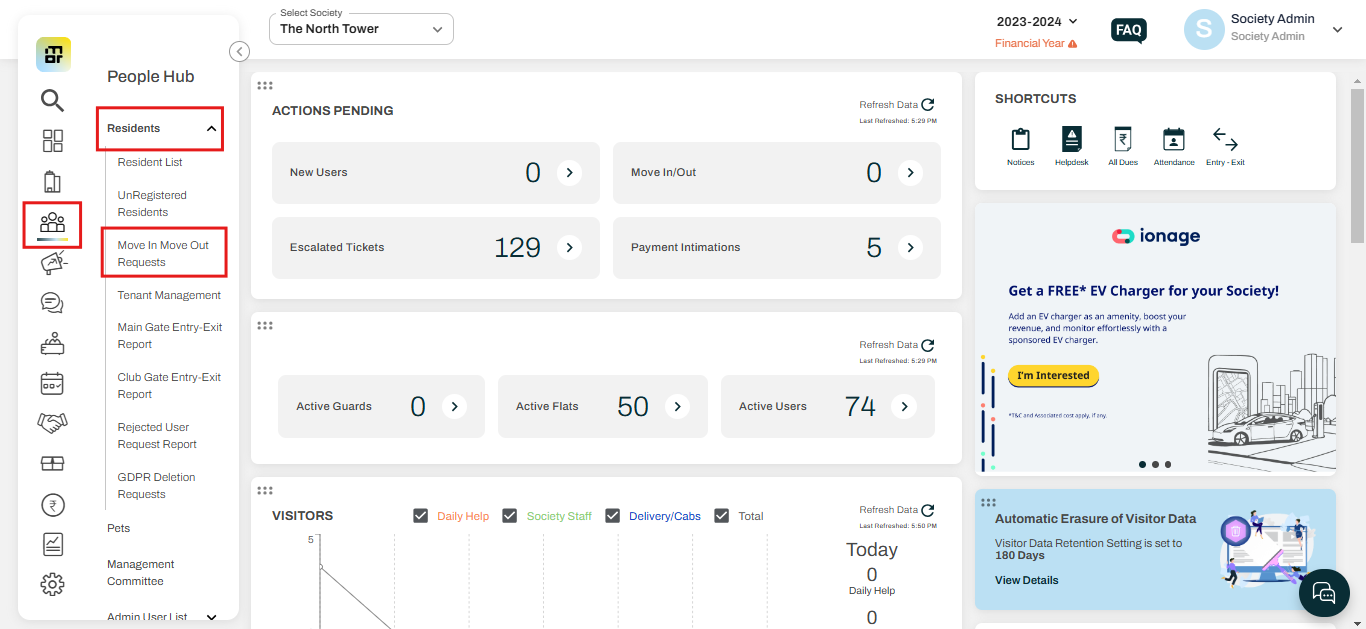The width and height of the screenshot is (1366, 629).
Task: Collapse the People Hub panel with arrow button
Action: point(239,51)
